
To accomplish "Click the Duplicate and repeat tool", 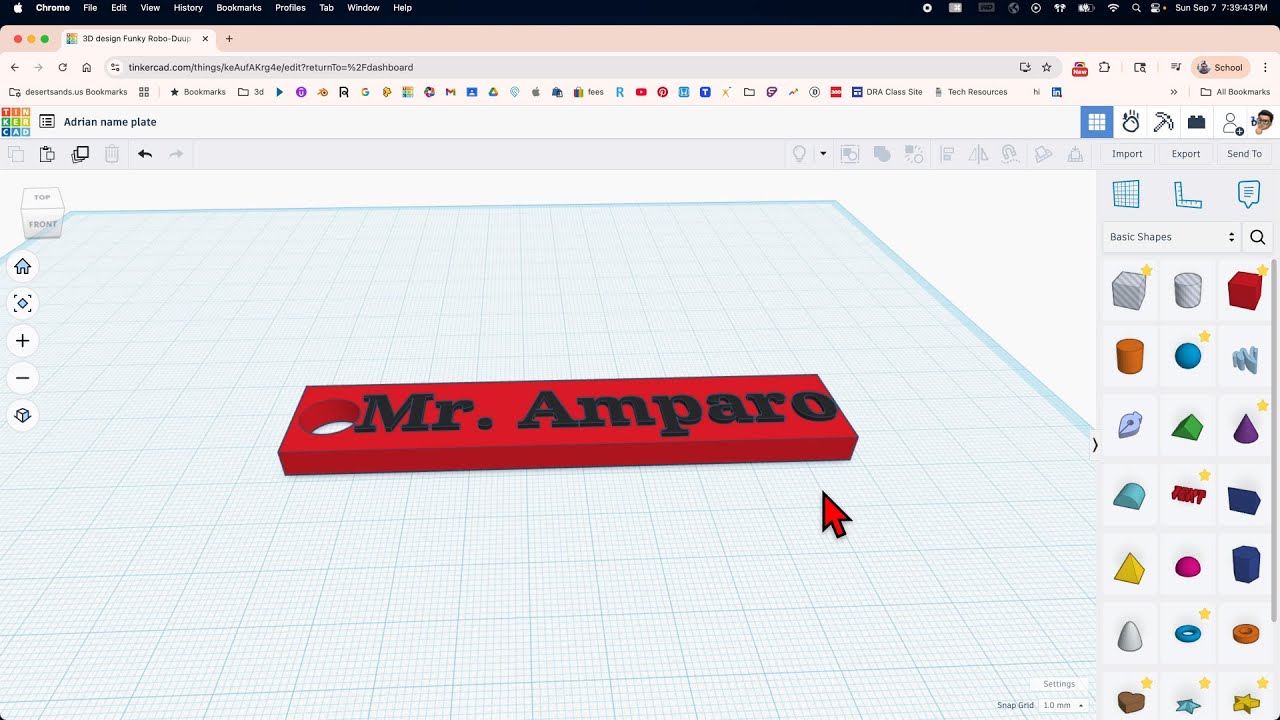I will (x=80, y=154).
